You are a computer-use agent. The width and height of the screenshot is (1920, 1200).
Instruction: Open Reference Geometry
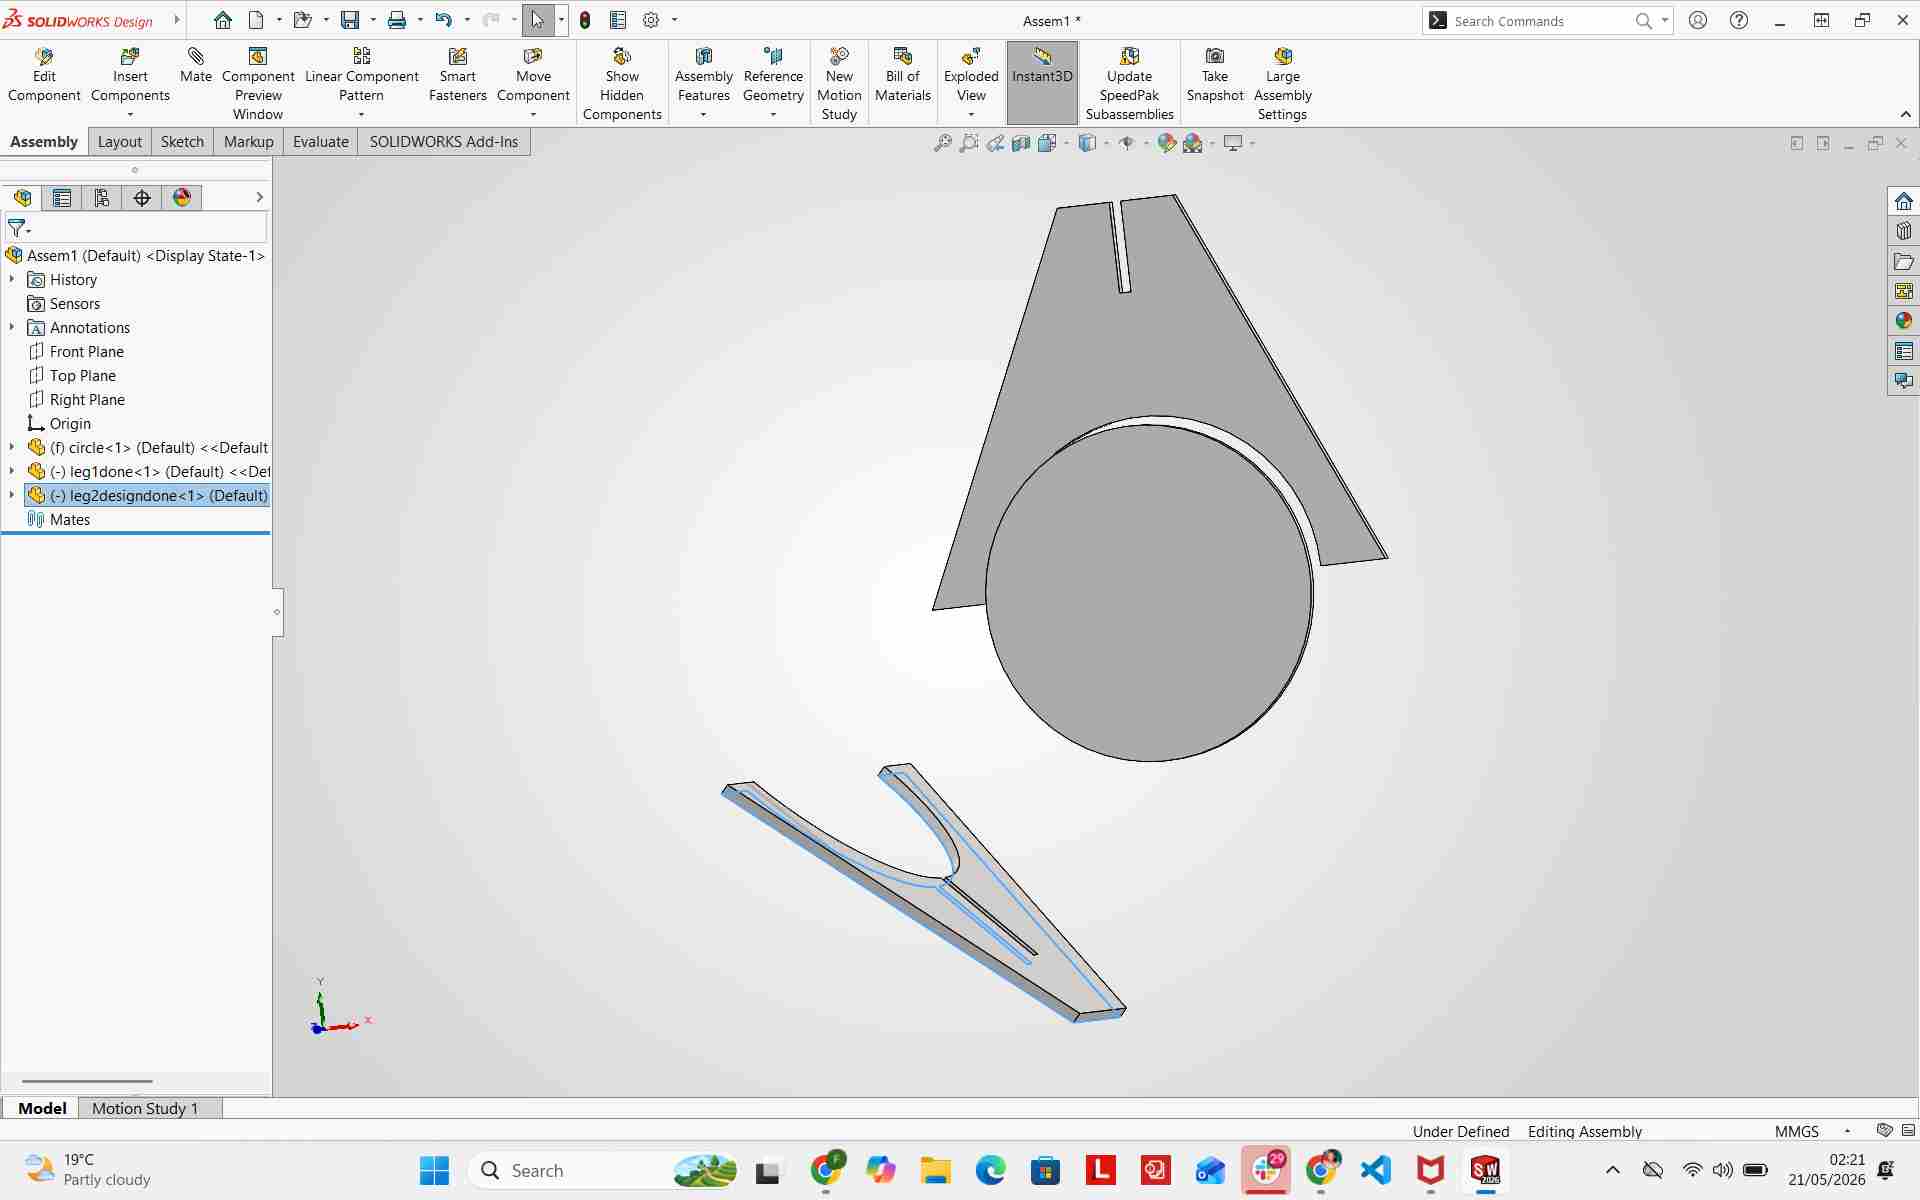click(x=773, y=75)
